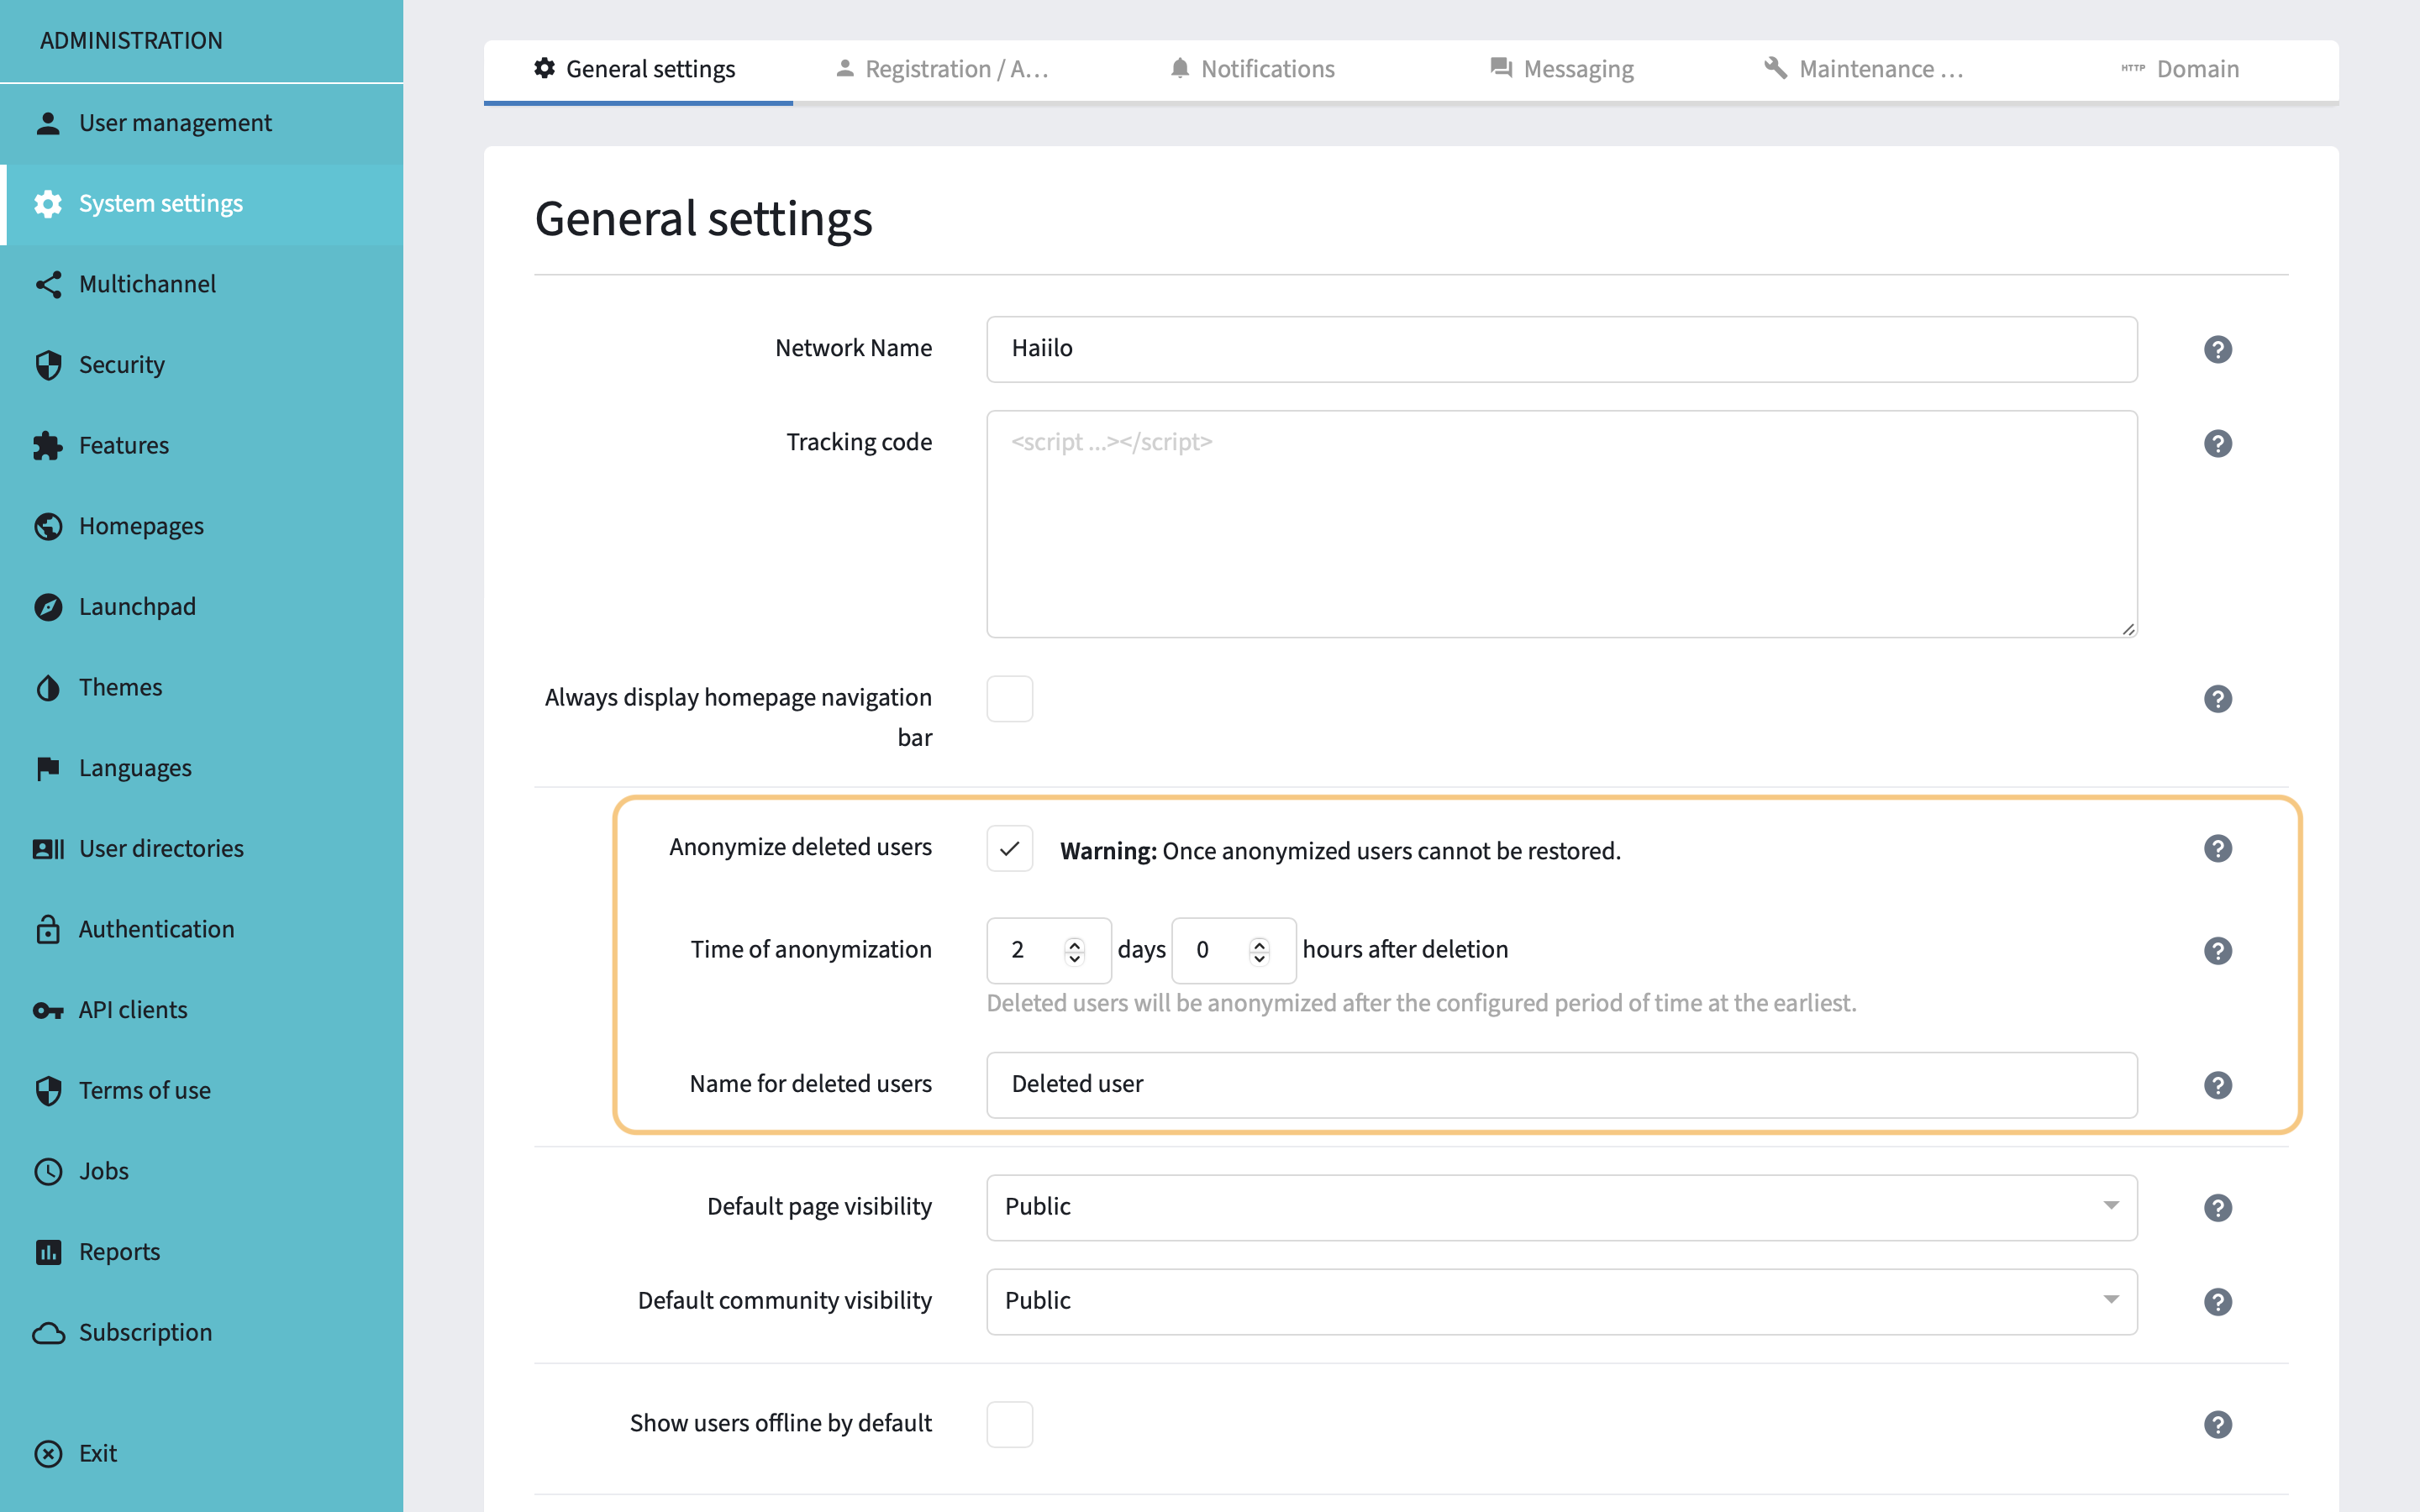Go to User management
The image size is (2420, 1512).
[x=175, y=123]
